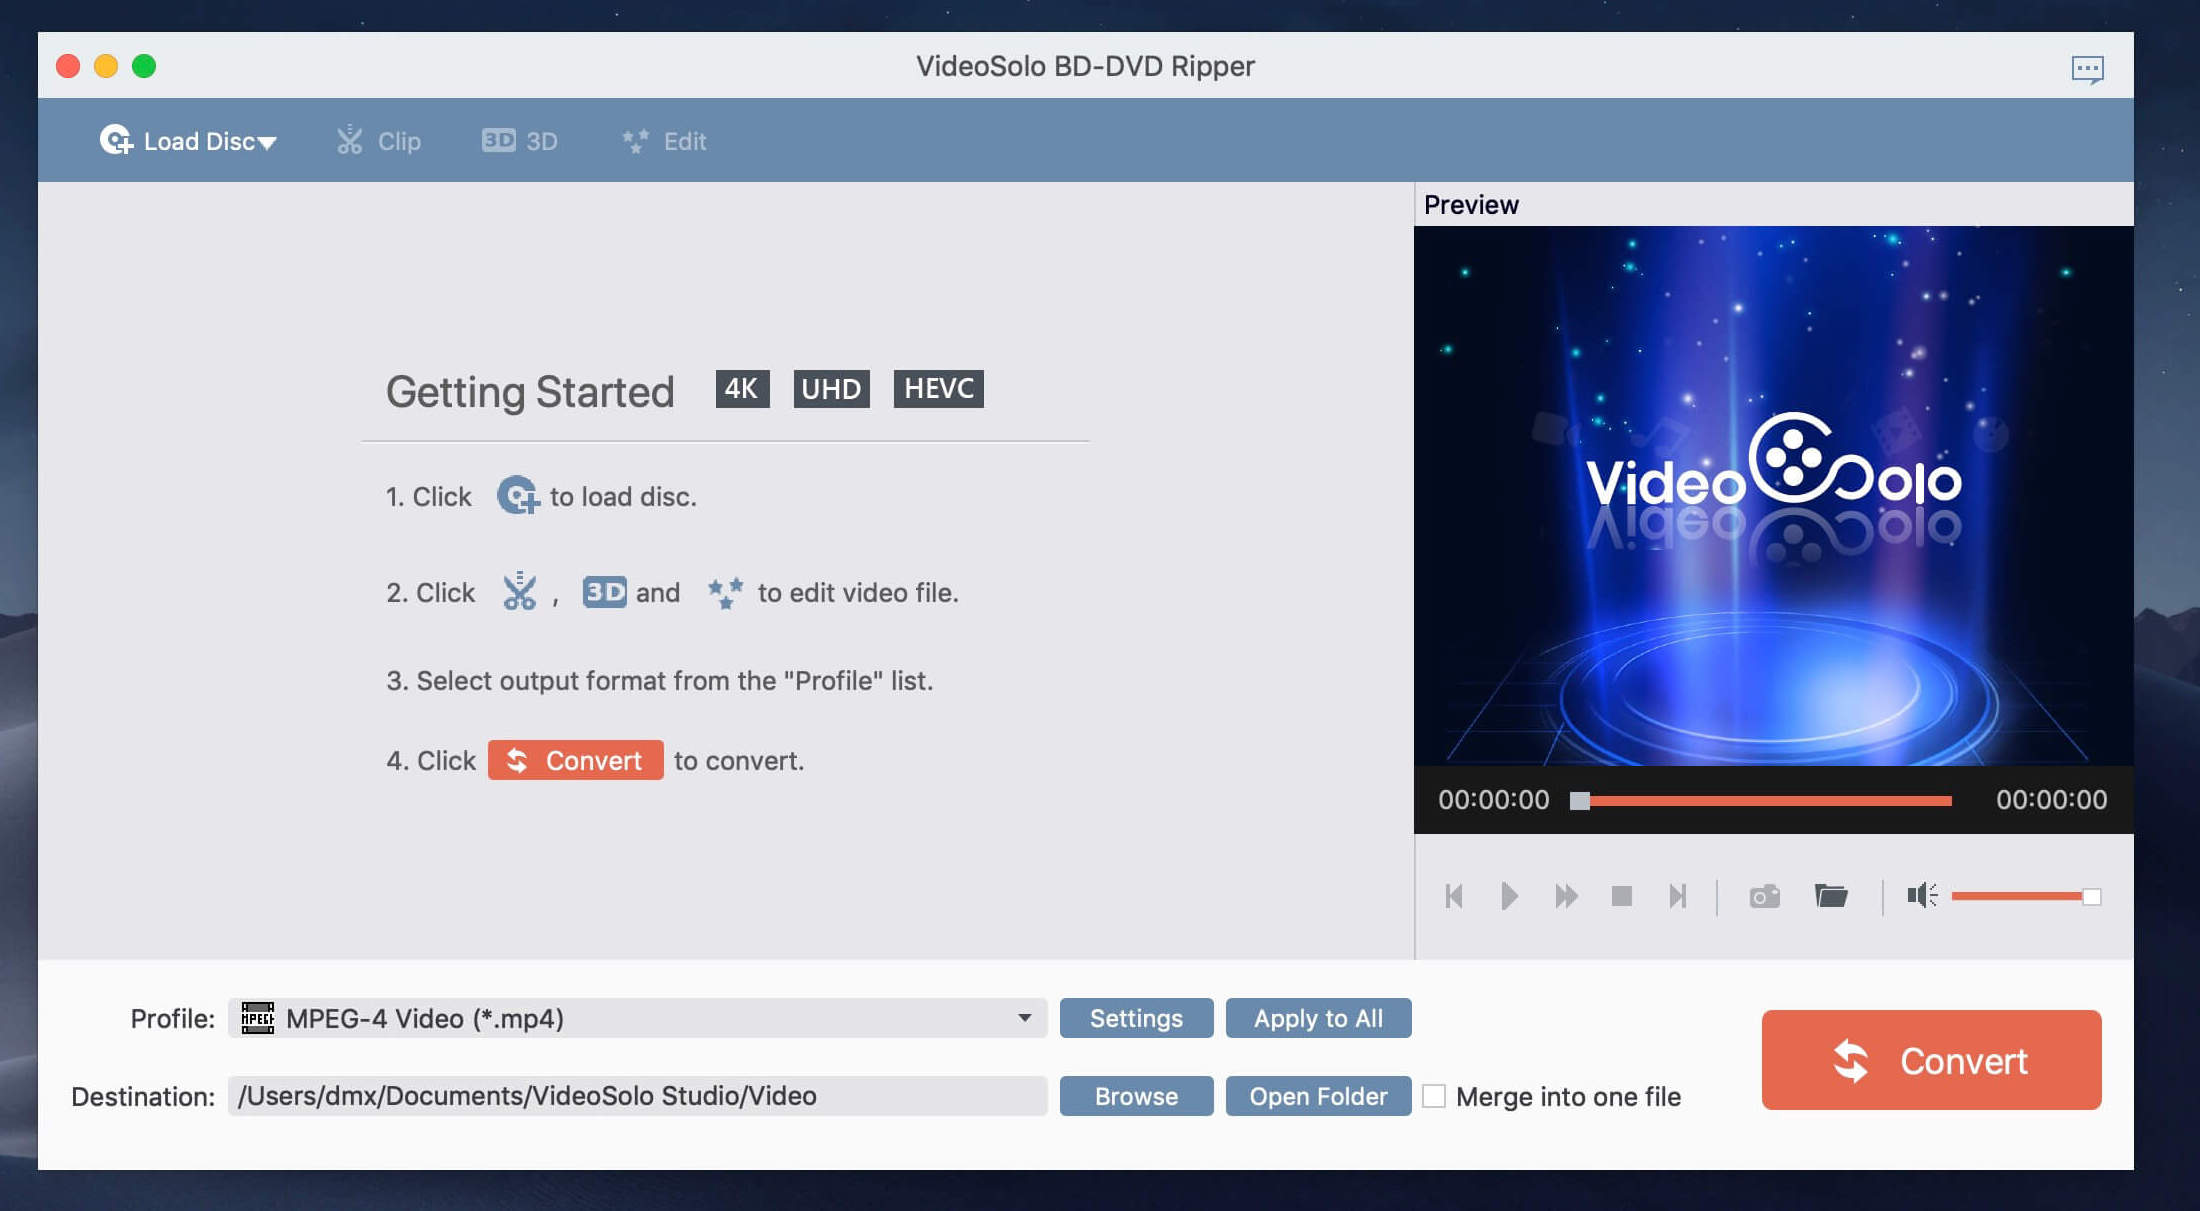Image resolution: width=2200 pixels, height=1211 pixels.
Task: Close the window with the red button
Action: (68, 66)
